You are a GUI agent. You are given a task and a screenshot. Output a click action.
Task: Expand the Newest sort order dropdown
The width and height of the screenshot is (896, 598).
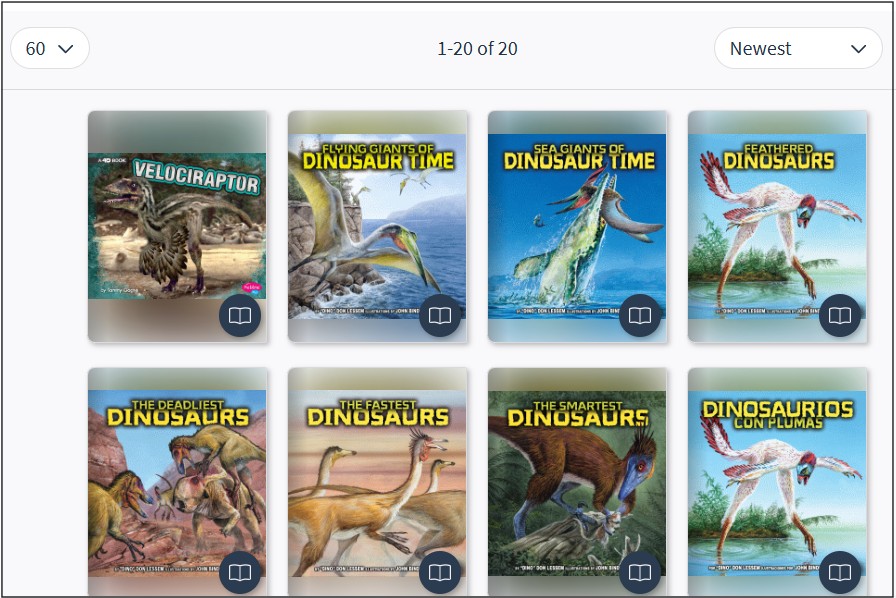tap(798, 49)
